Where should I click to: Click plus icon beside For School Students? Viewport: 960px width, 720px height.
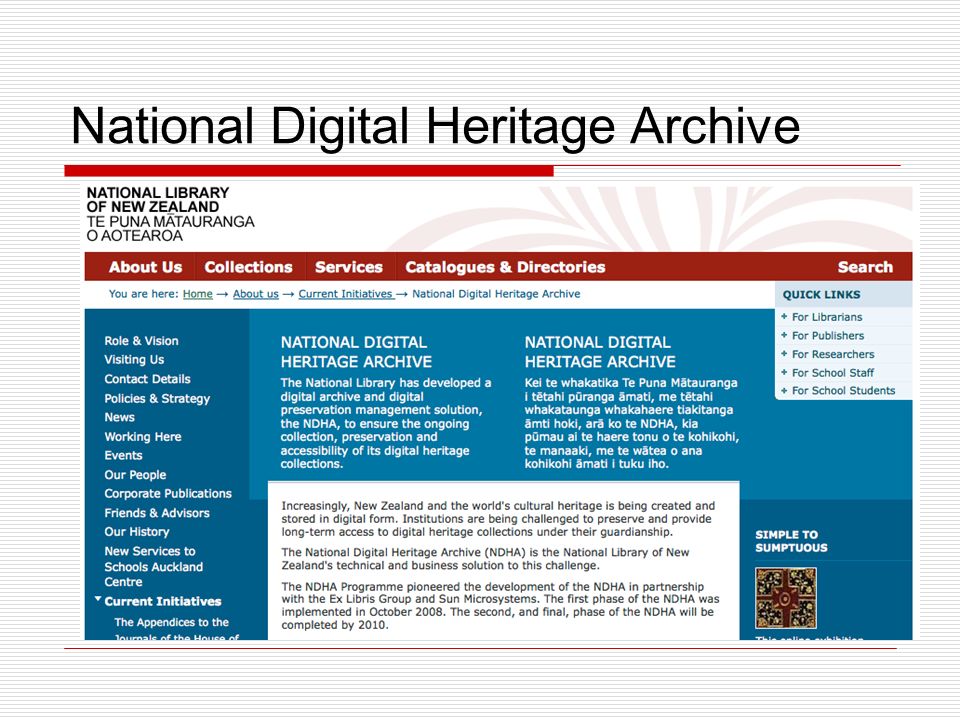pos(784,390)
